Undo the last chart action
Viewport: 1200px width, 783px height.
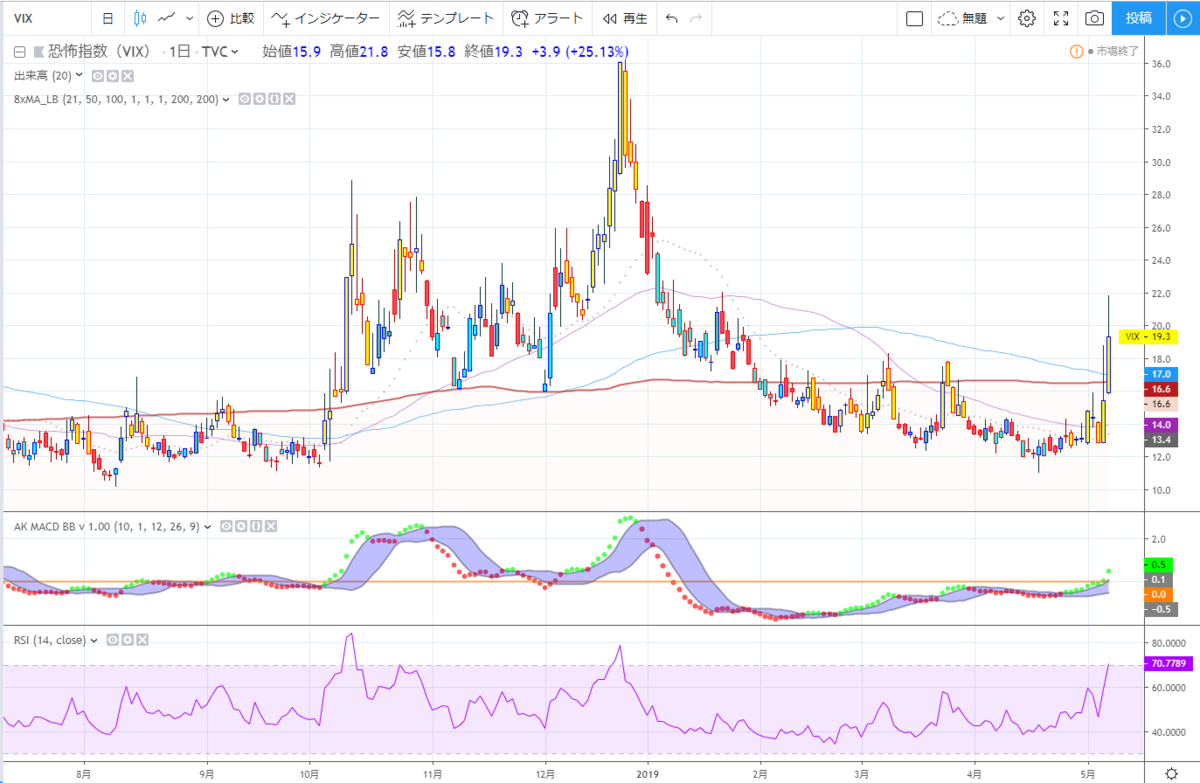point(671,18)
